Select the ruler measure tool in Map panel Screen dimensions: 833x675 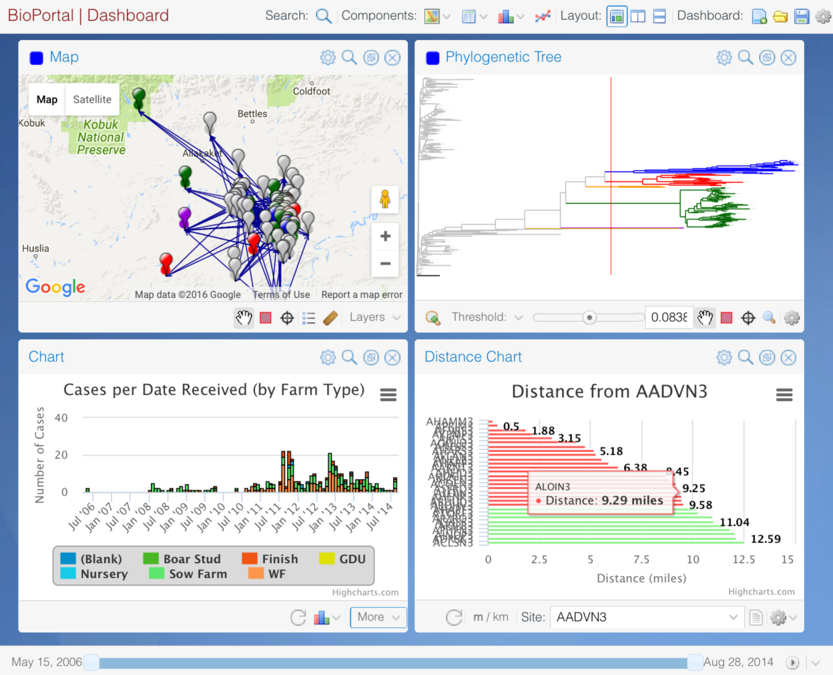[330, 318]
